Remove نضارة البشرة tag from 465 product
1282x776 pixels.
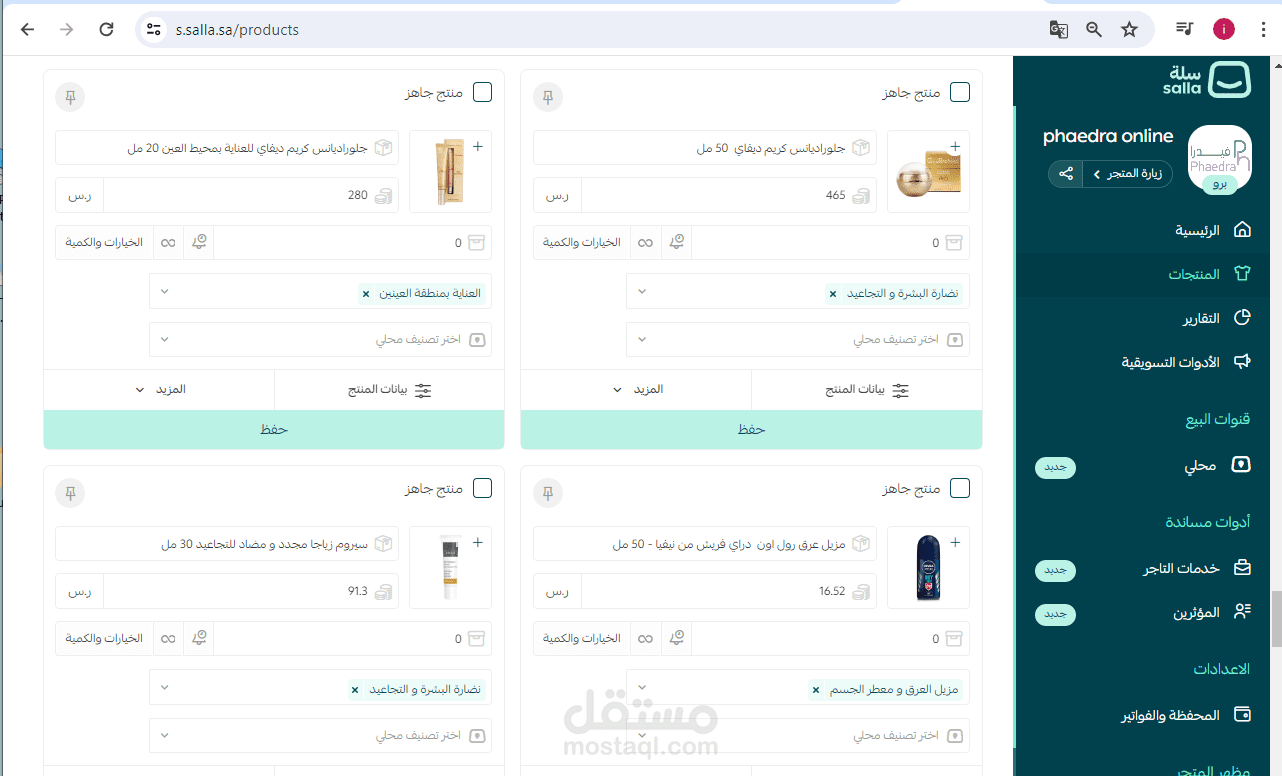(x=833, y=294)
